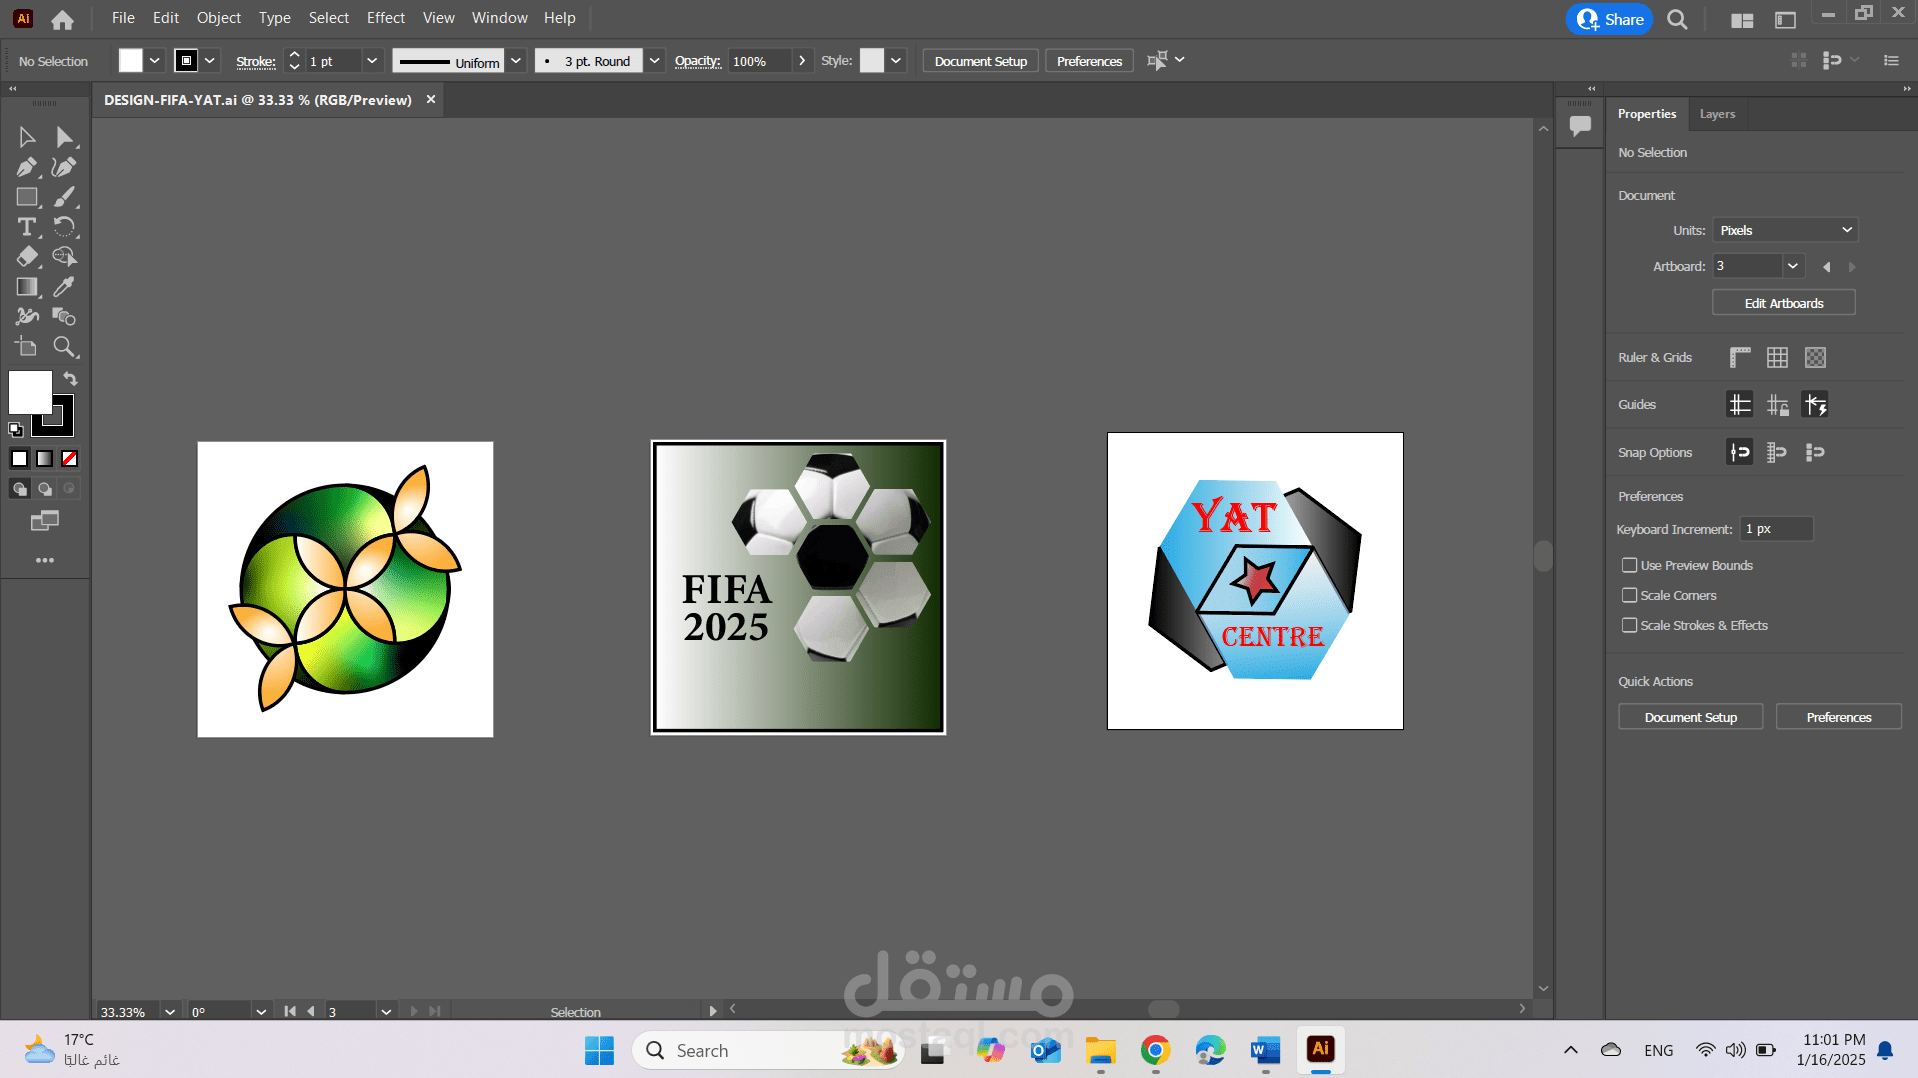Click Edit Artboards button
This screenshot has width=1918, height=1078.
click(1784, 303)
